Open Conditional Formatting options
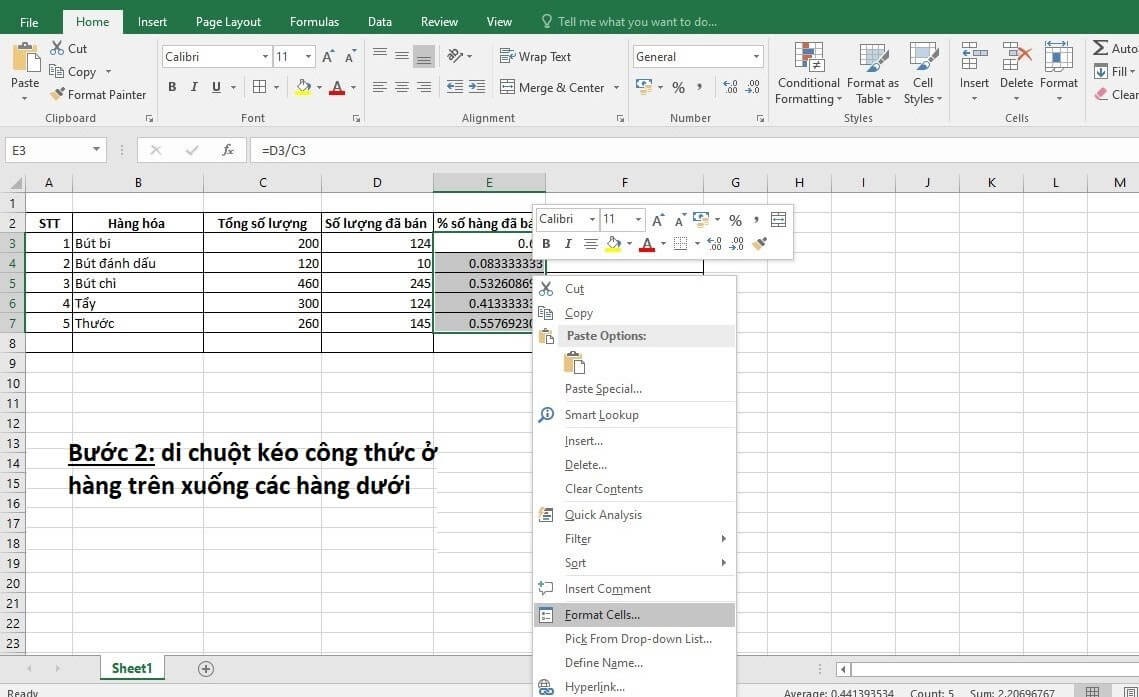Viewport: 1139px width, 697px height. pyautogui.click(x=807, y=72)
